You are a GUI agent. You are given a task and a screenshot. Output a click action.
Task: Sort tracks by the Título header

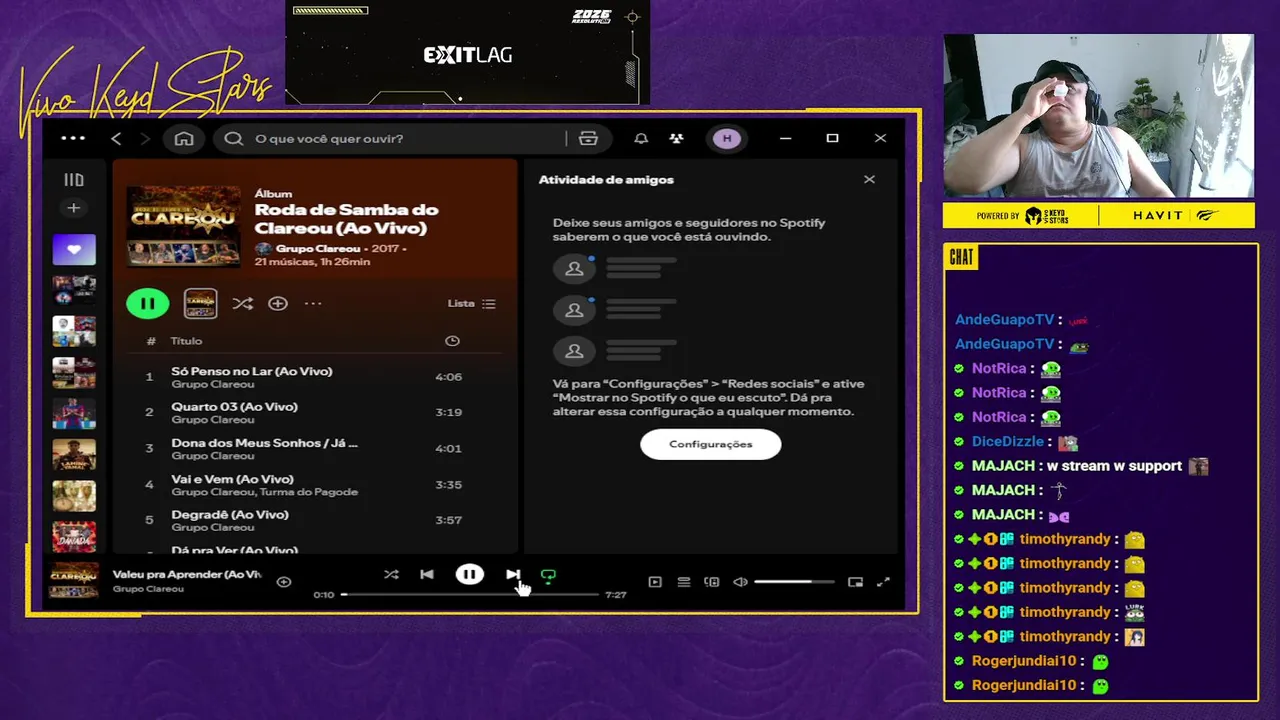click(186, 341)
